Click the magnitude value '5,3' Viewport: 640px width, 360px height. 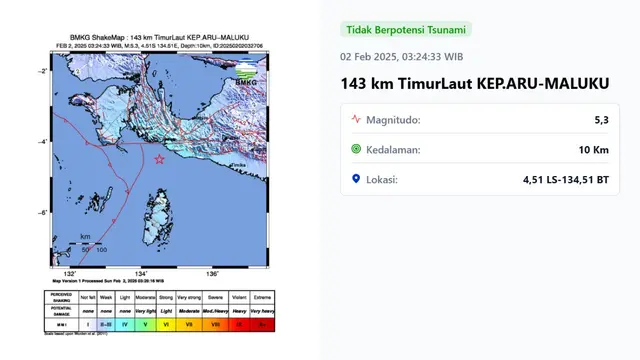[602, 120]
